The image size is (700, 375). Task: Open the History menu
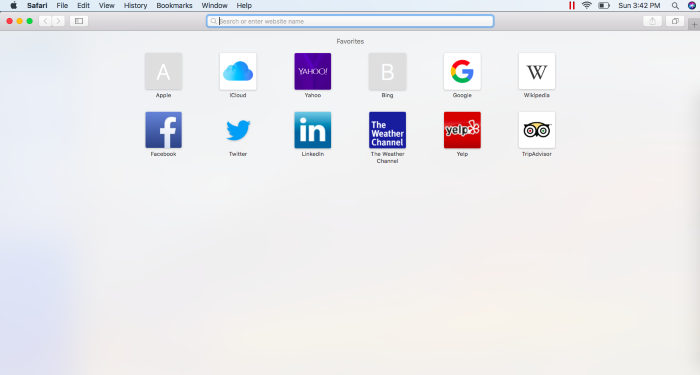point(135,5)
